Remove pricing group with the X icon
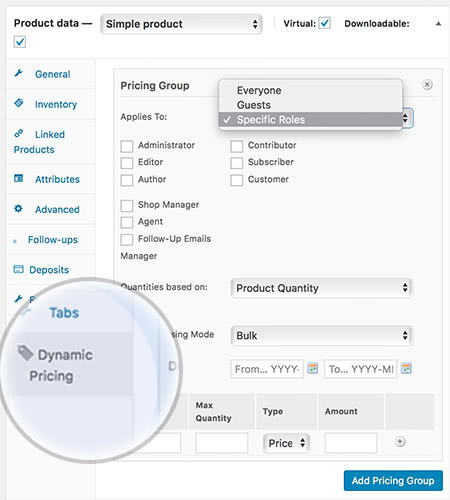 (427, 85)
